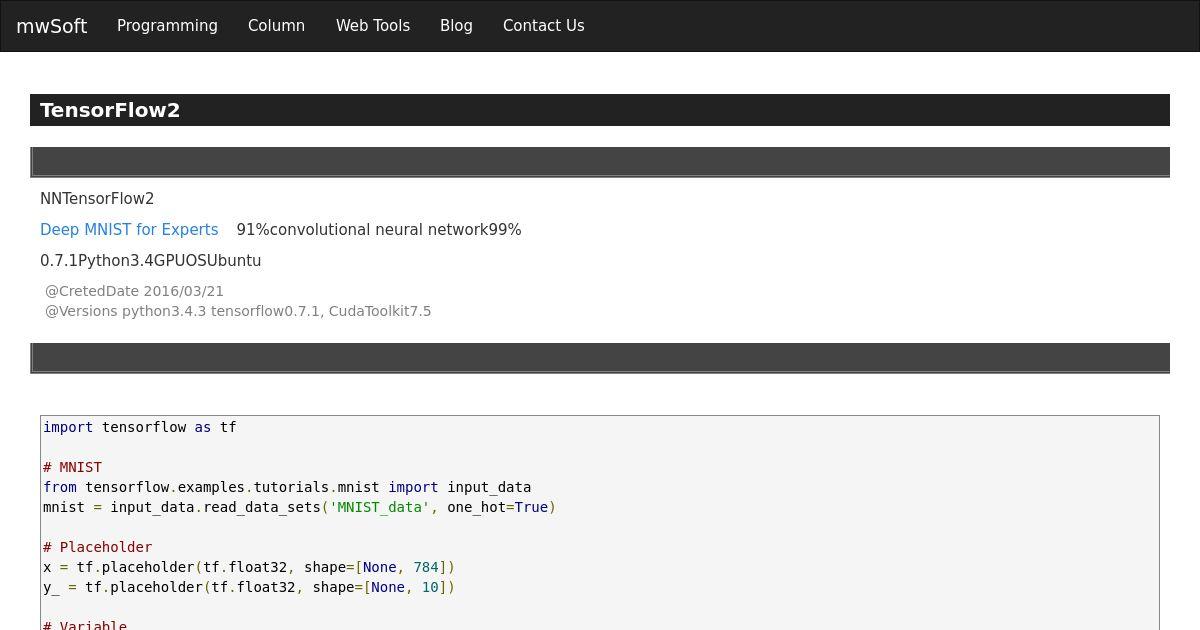Click the x = tf.placeholder code line
This screenshot has width=1200, height=630.
pos(249,567)
